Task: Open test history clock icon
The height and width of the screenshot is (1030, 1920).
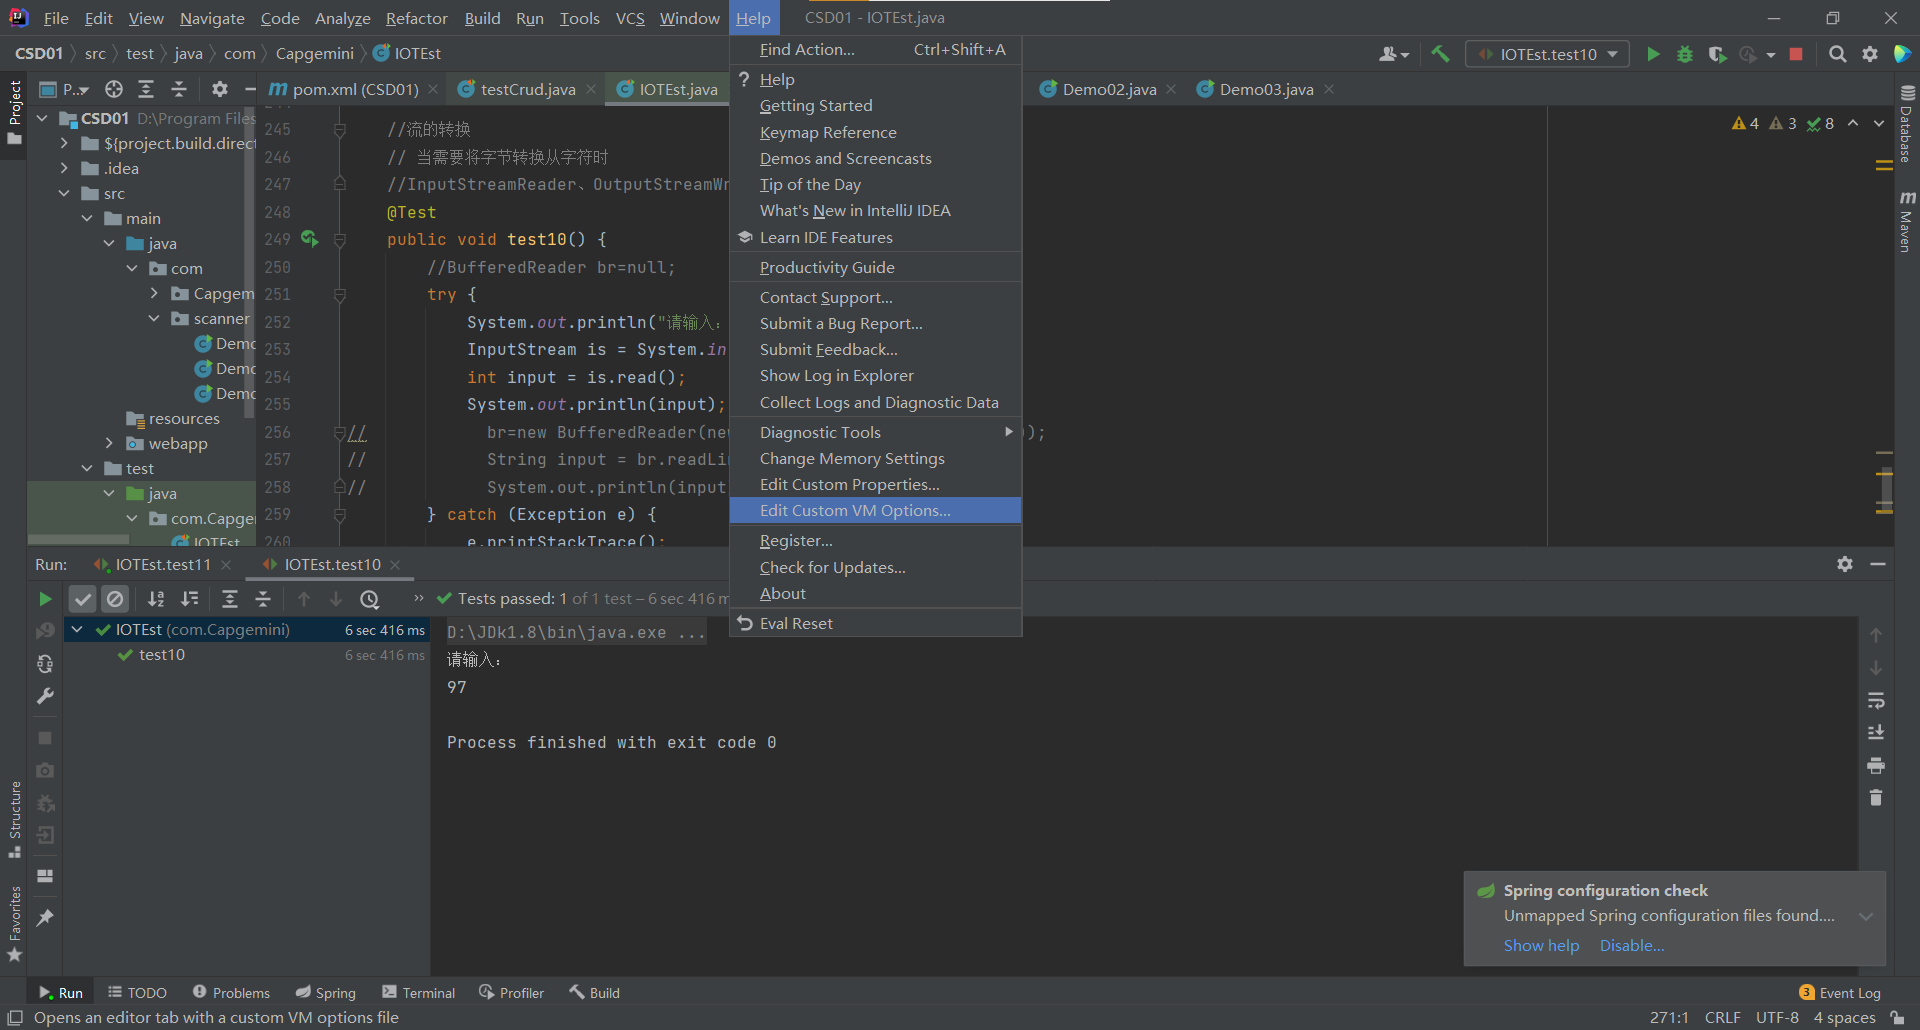Action: pos(370,599)
